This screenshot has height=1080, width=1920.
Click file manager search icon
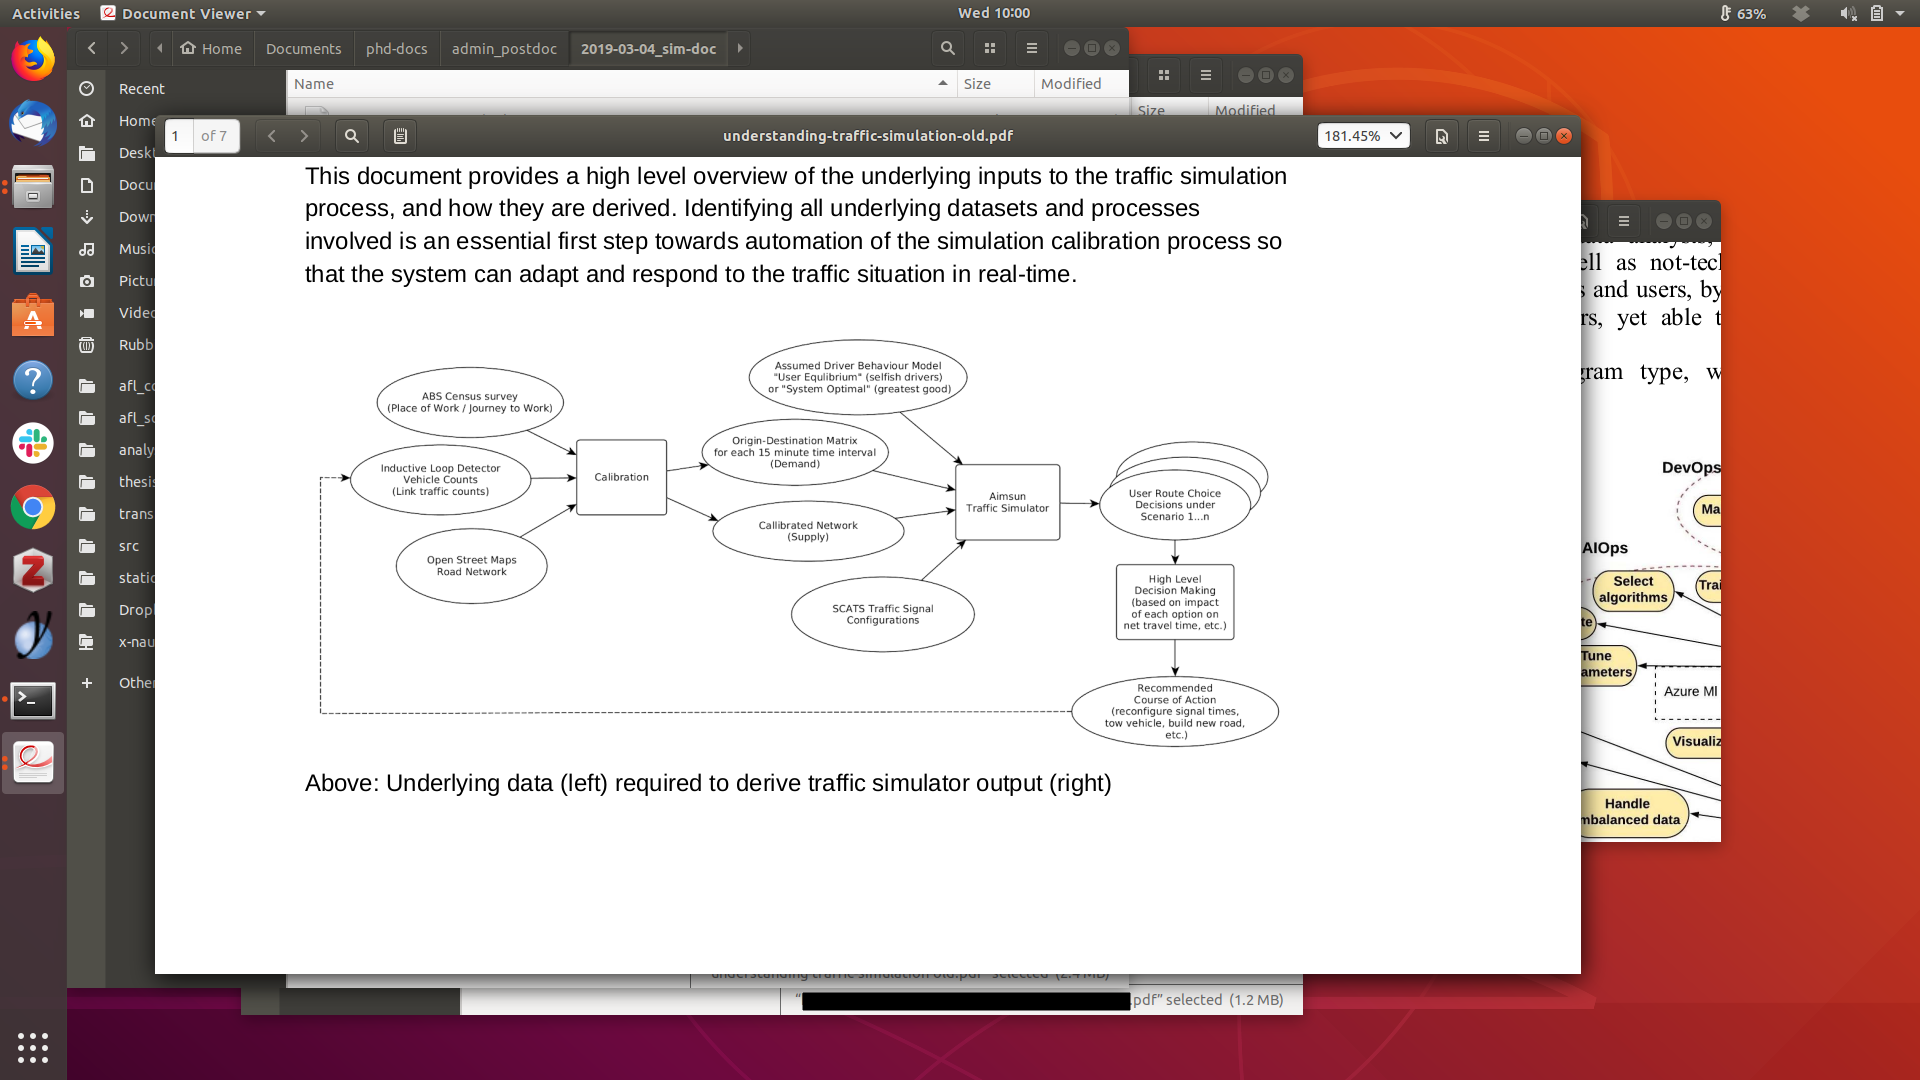point(947,48)
